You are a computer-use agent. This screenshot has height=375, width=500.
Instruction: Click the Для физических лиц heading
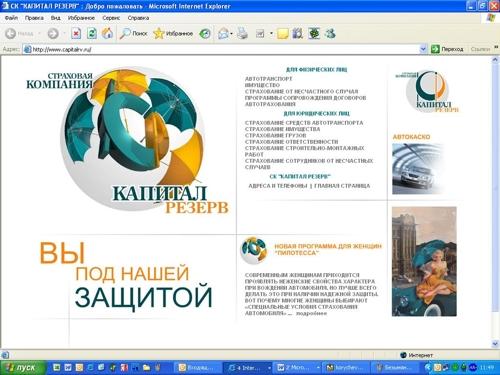coord(316,70)
